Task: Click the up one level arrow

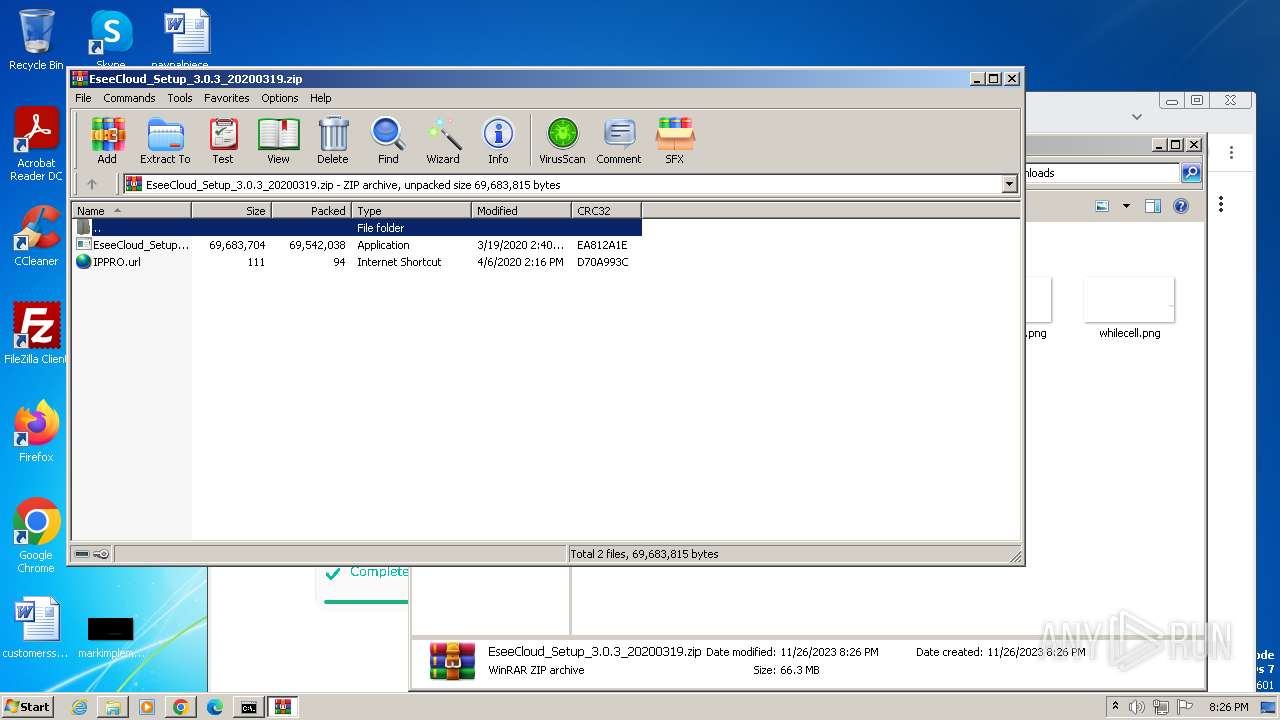Action: pyautogui.click(x=92, y=184)
